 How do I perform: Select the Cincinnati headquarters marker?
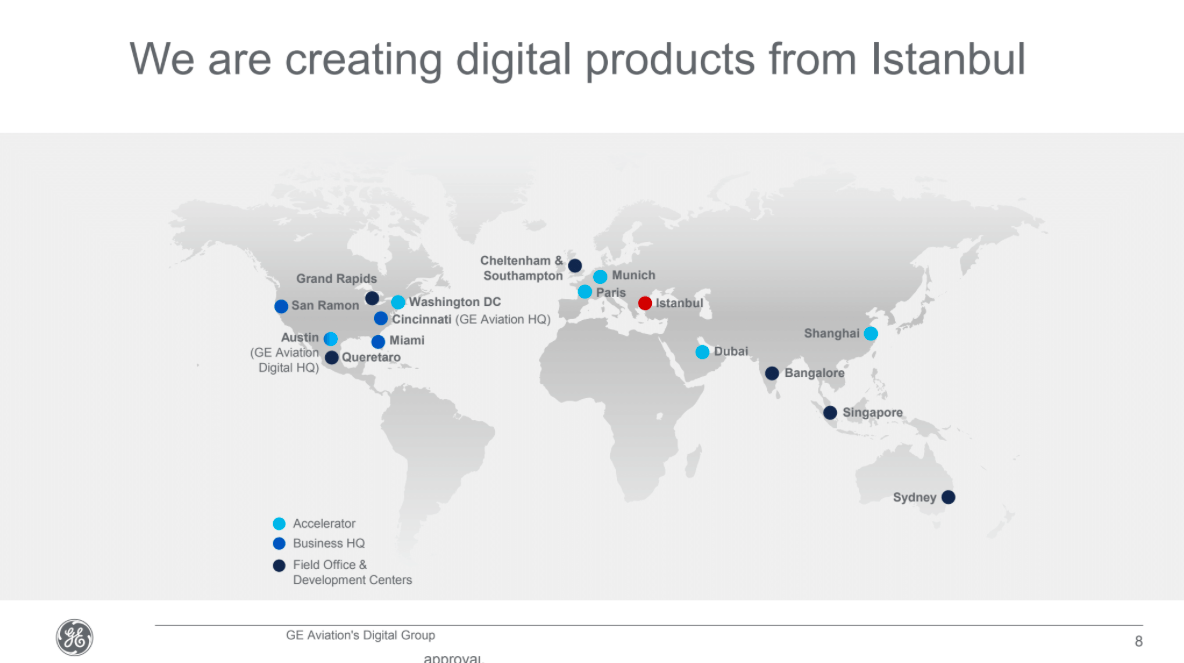pos(381,319)
